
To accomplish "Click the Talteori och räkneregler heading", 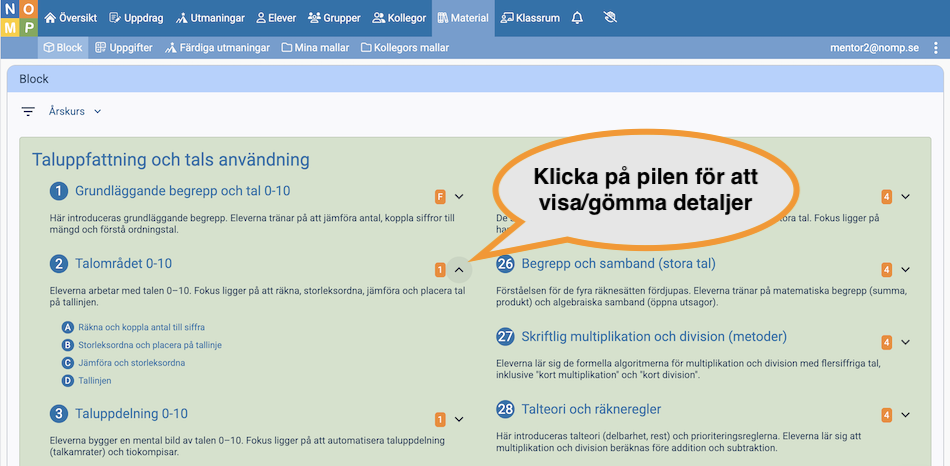I will point(591,410).
